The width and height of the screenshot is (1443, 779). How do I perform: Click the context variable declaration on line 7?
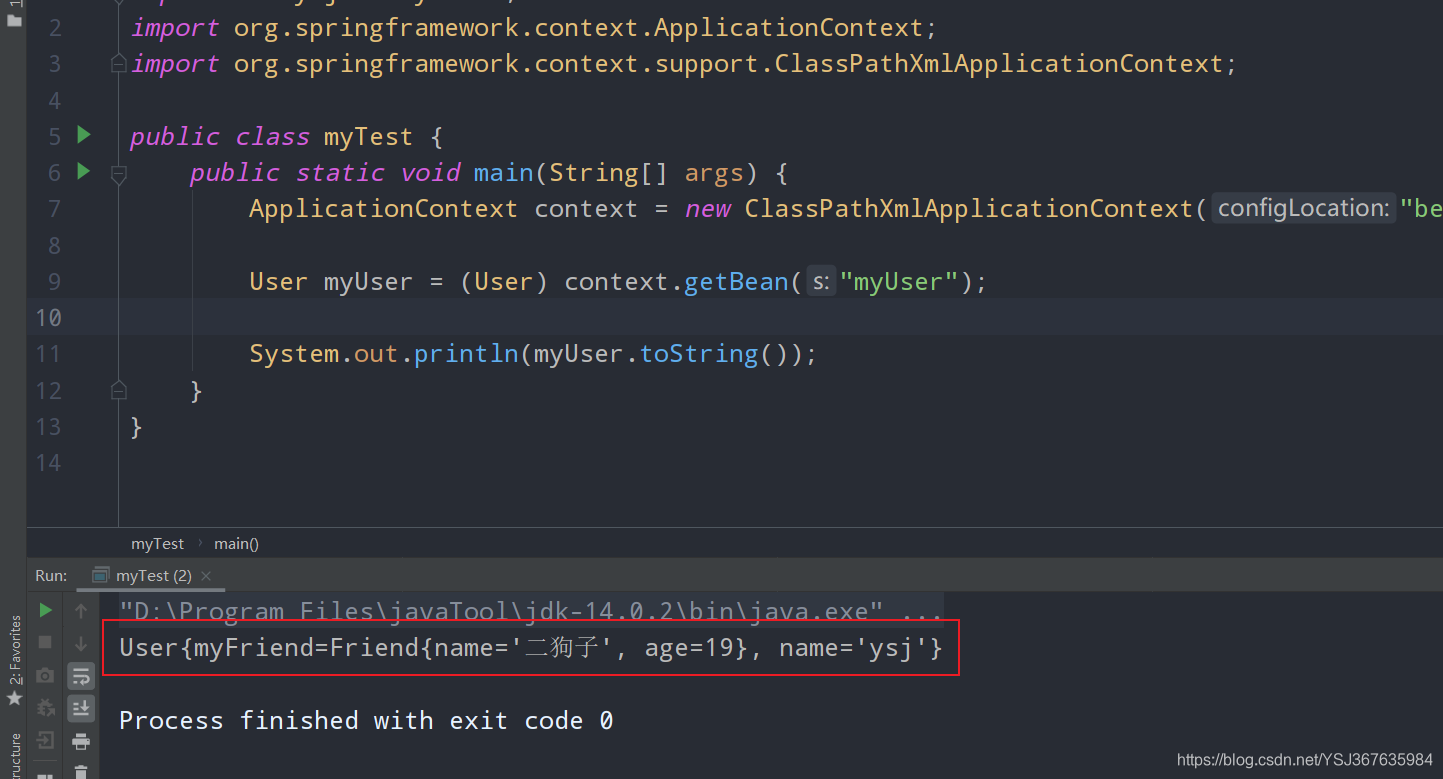pos(586,209)
